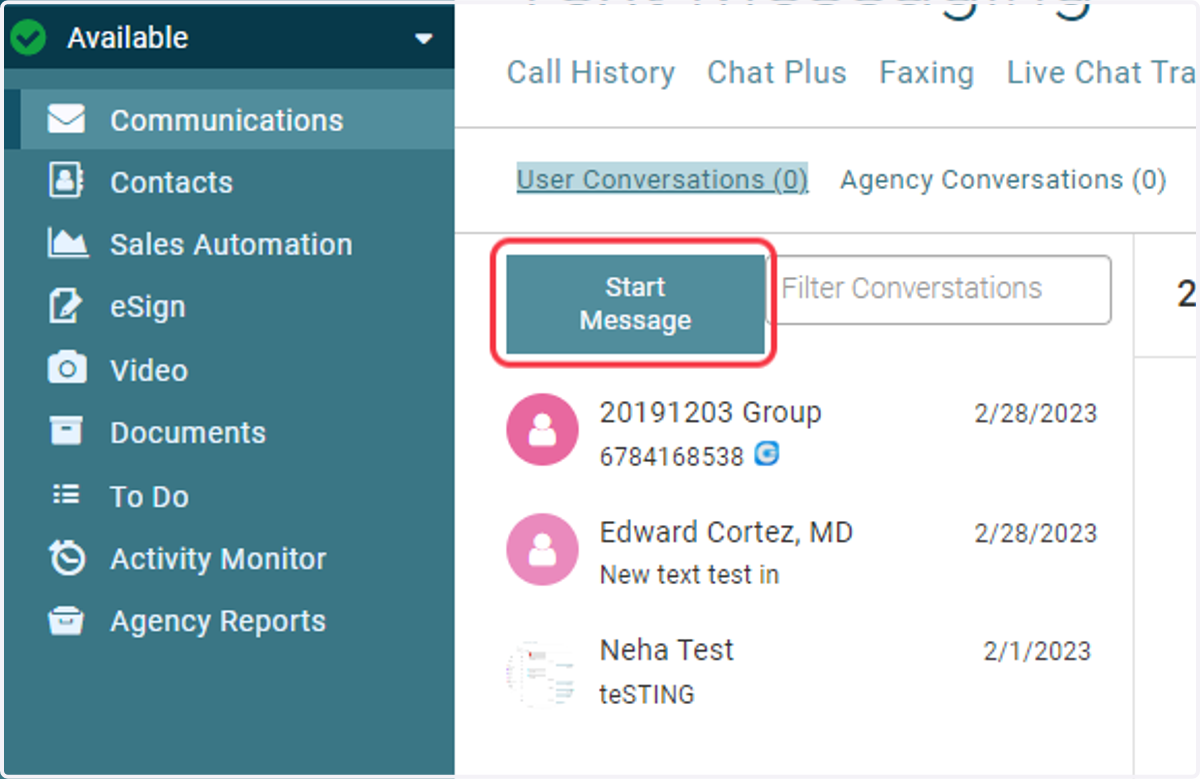This screenshot has height=779, width=1200.
Task: Click the Communications envelope icon
Action: [x=67, y=120]
